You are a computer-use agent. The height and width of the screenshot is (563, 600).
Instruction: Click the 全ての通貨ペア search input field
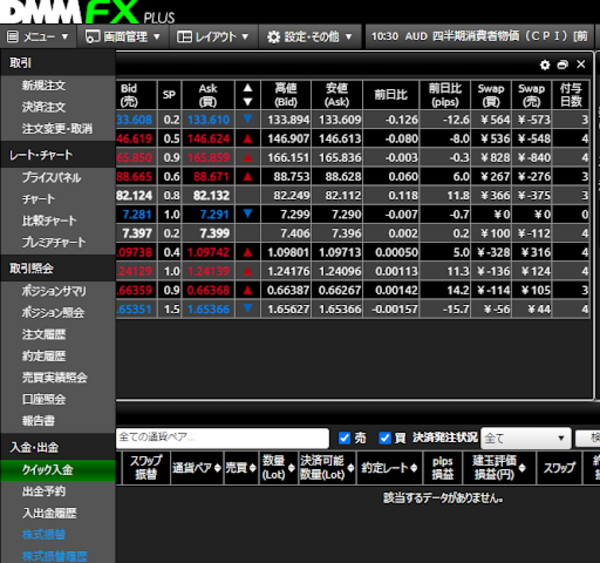(x=222, y=437)
